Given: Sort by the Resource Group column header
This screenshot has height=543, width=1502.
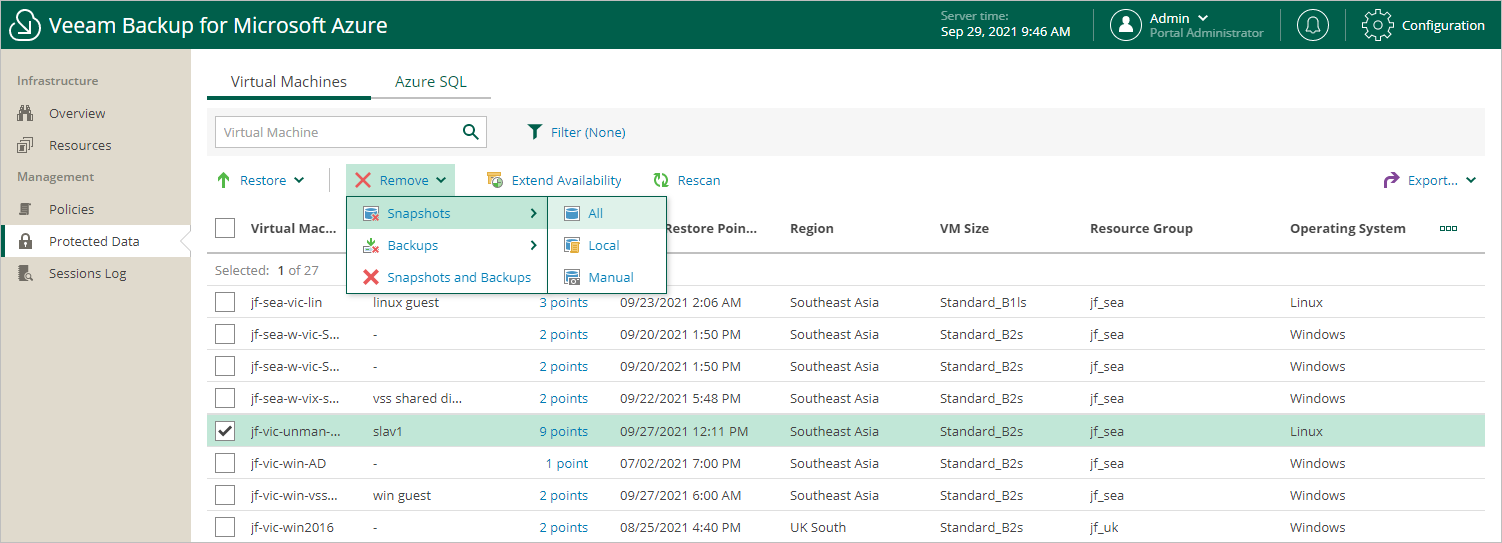Looking at the screenshot, I should [x=1141, y=229].
